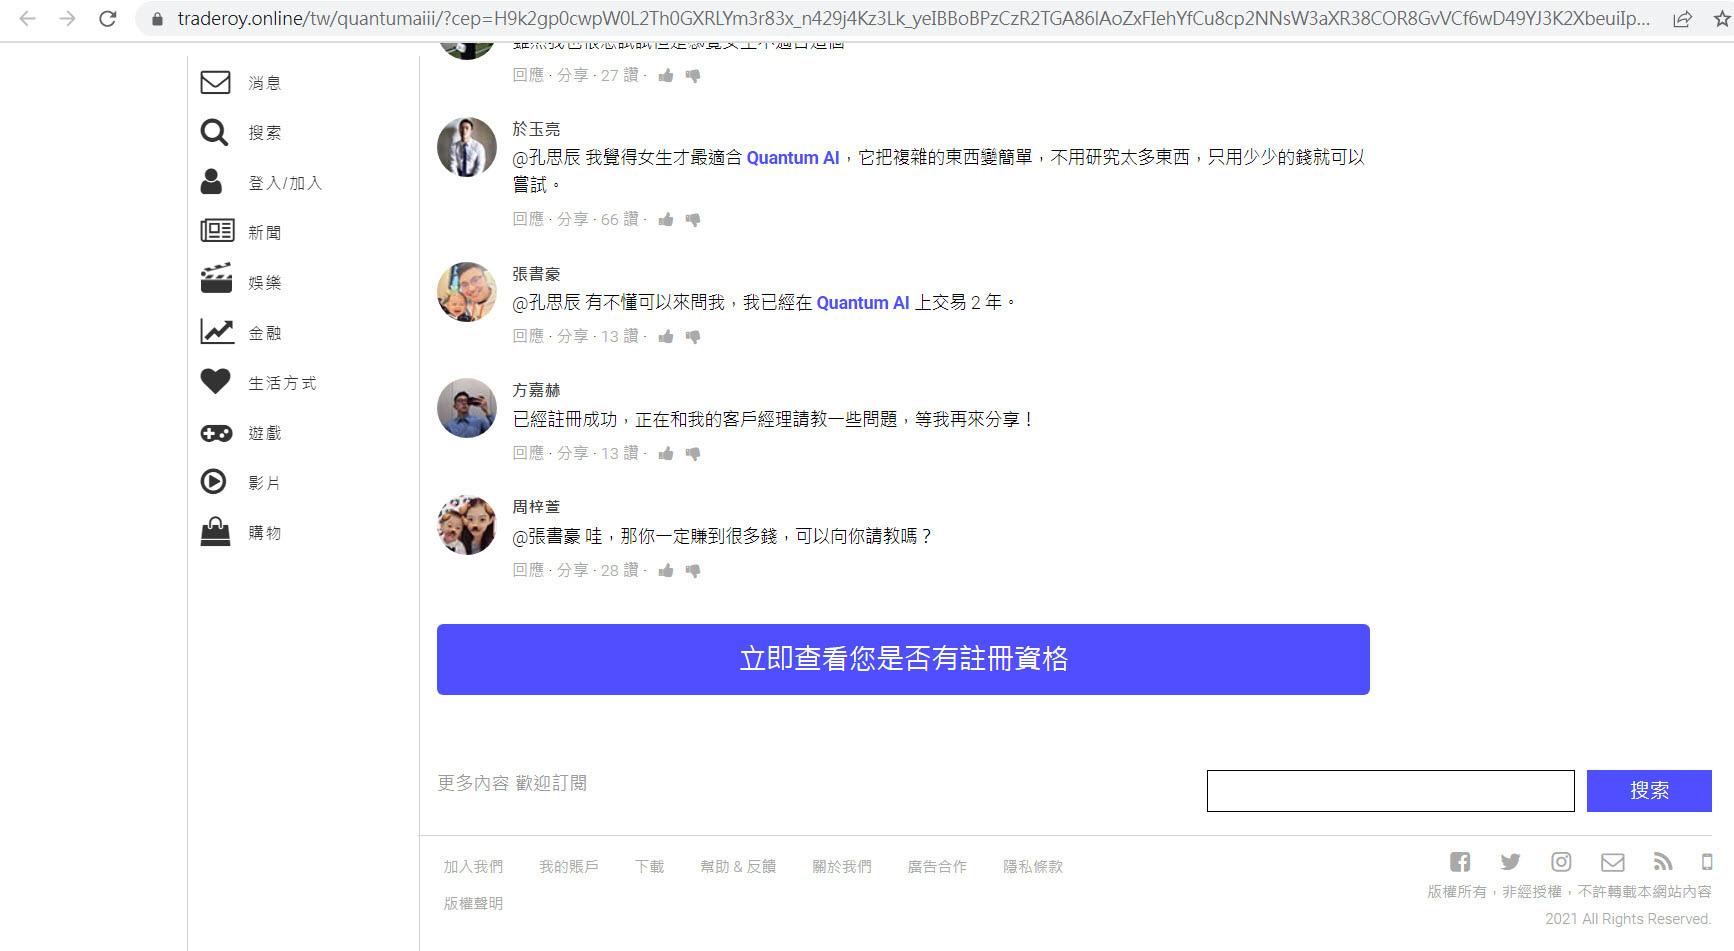Click 周梓萱's profile avatar

[467, 525]
